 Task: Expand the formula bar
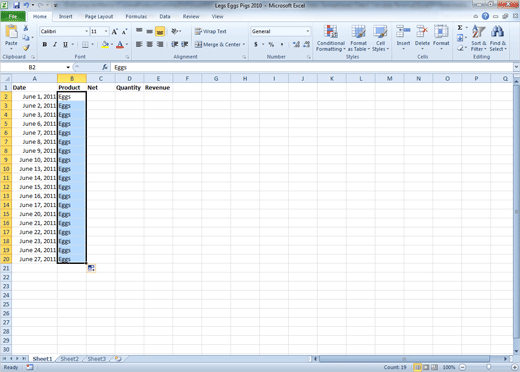tap(516, 67)
